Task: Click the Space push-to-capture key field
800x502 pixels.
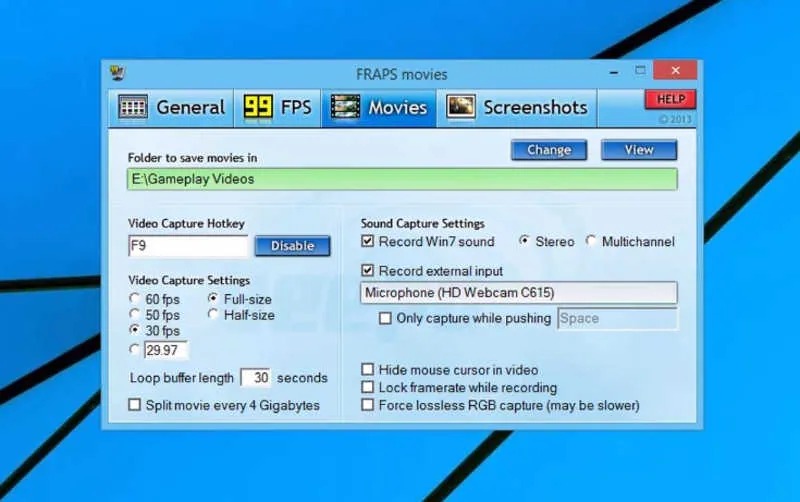Action: point(617,318)
